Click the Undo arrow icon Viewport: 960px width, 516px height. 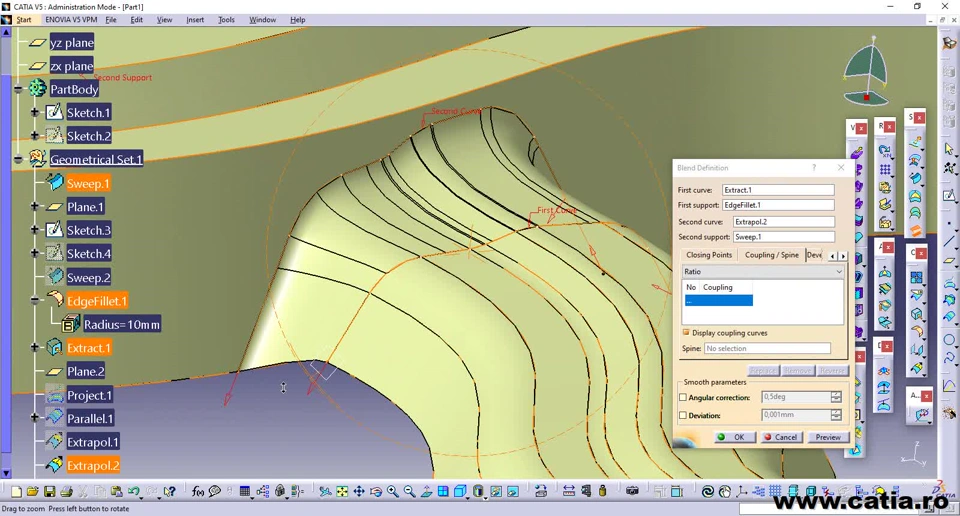pos(133,491)
